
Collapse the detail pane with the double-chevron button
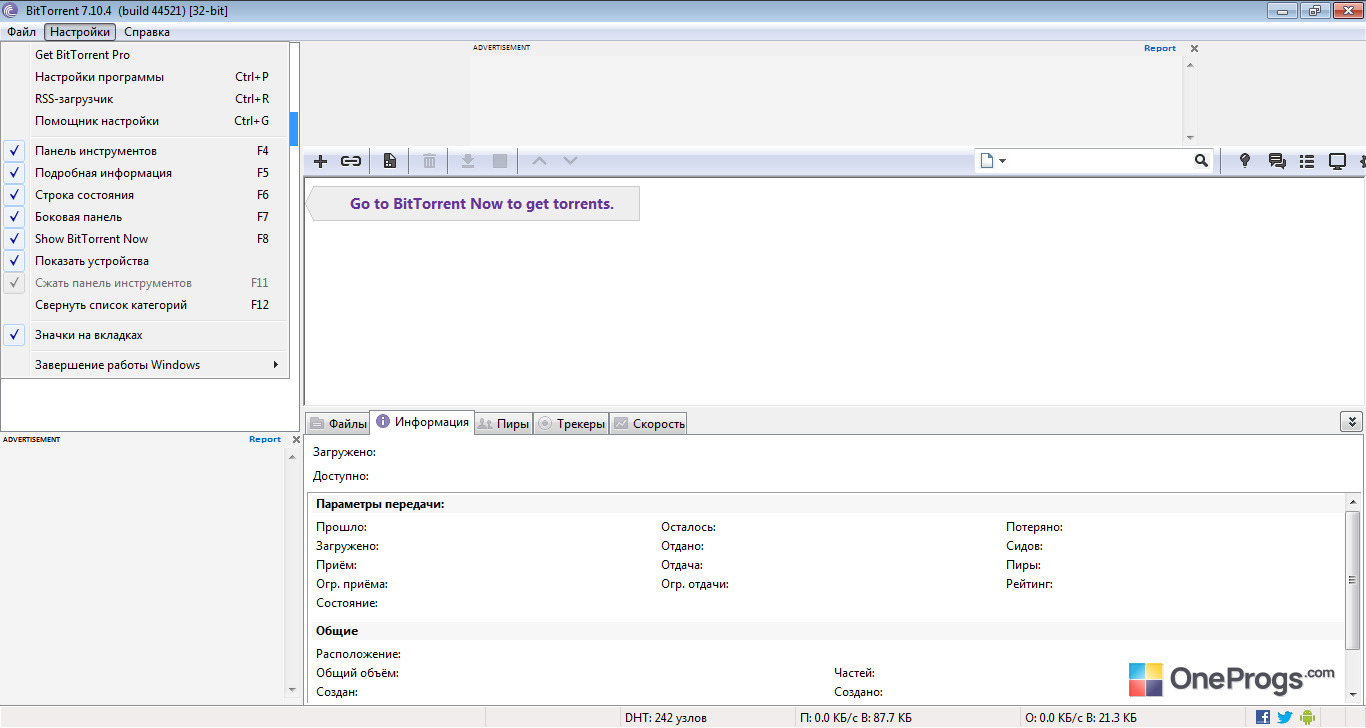click(1351, 422)
